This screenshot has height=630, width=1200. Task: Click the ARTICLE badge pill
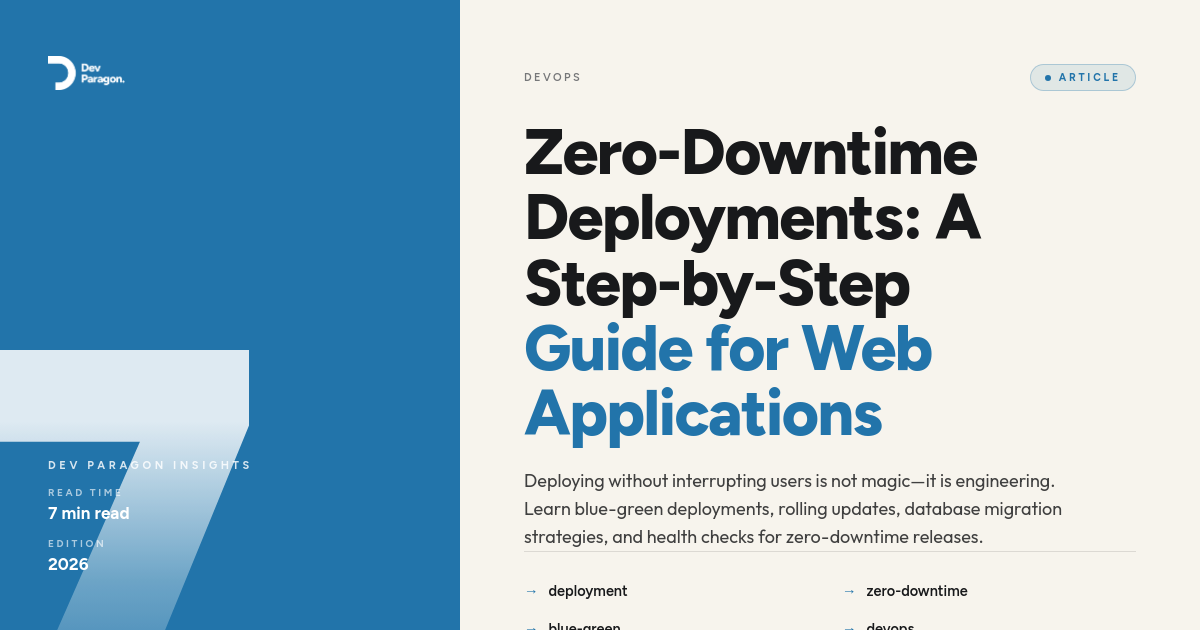click(1083, 77)
